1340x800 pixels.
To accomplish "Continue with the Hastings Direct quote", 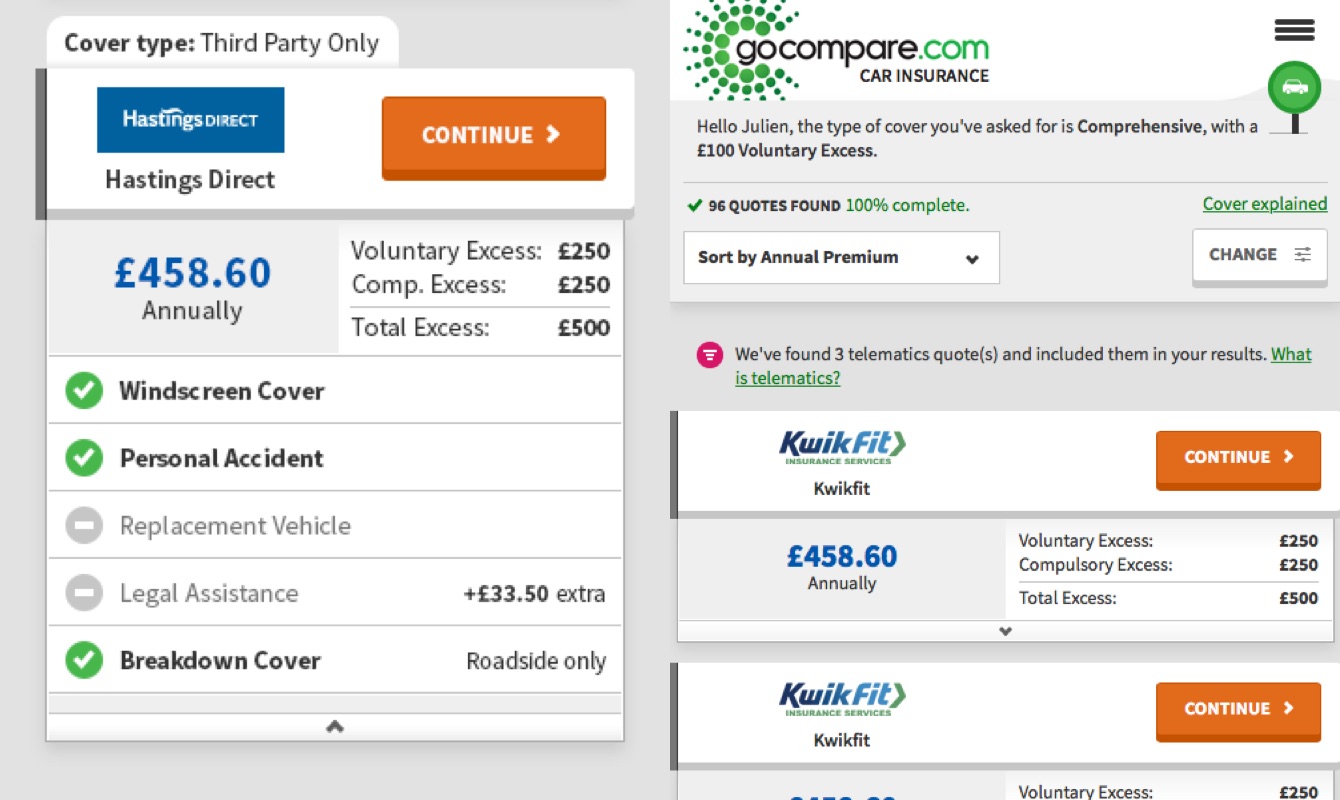I will tap(494, 136).
